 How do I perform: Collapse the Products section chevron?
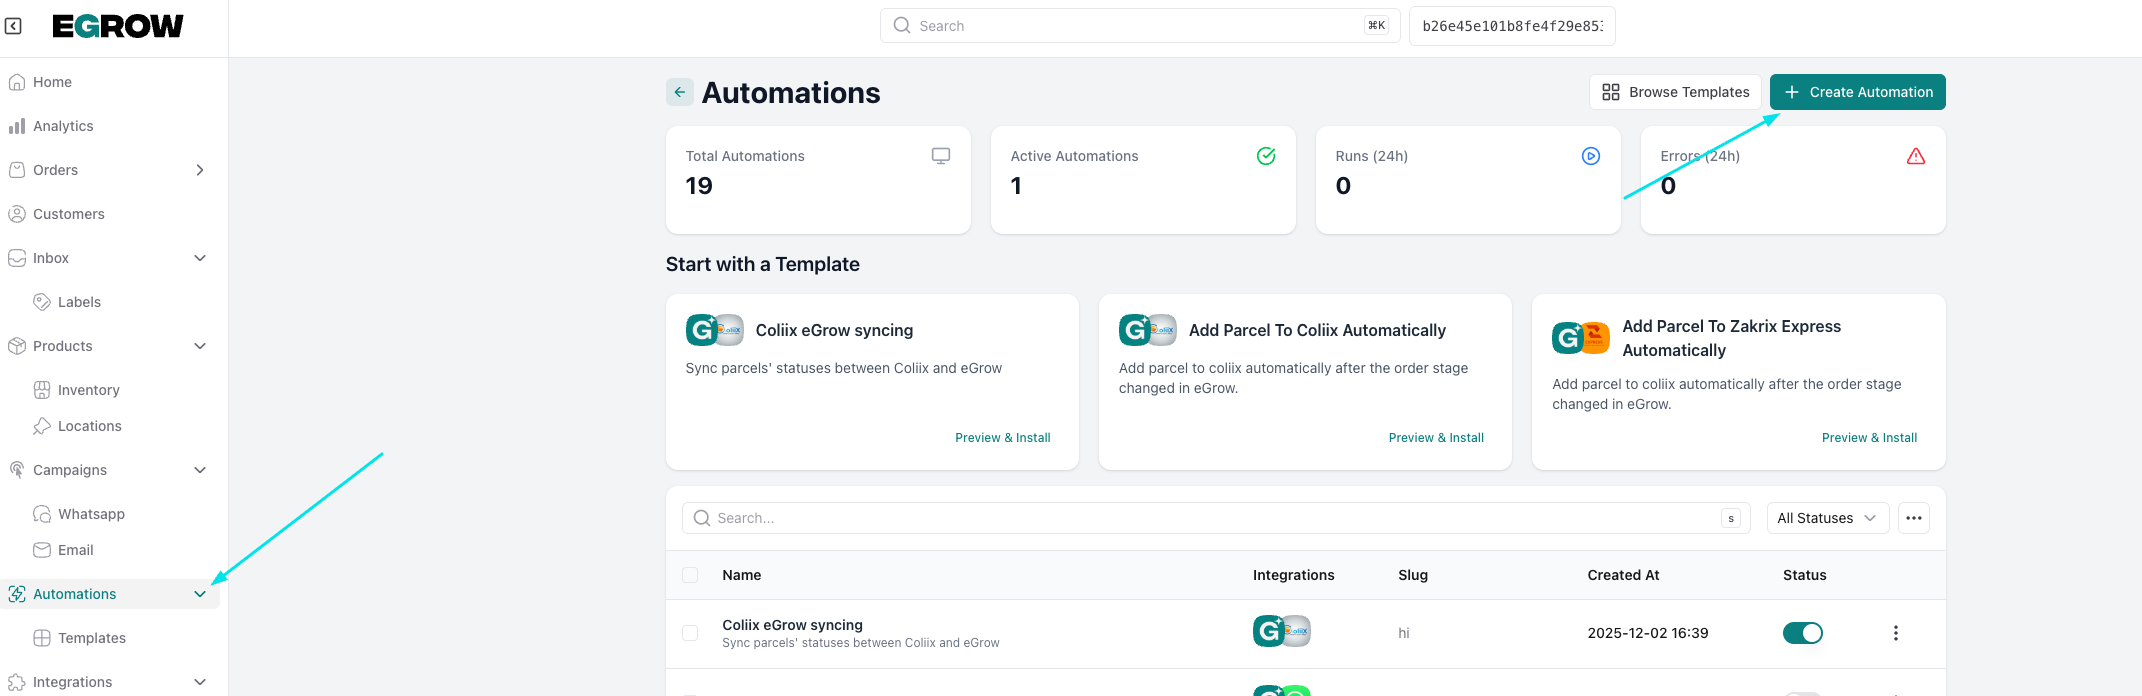(200, 346)
